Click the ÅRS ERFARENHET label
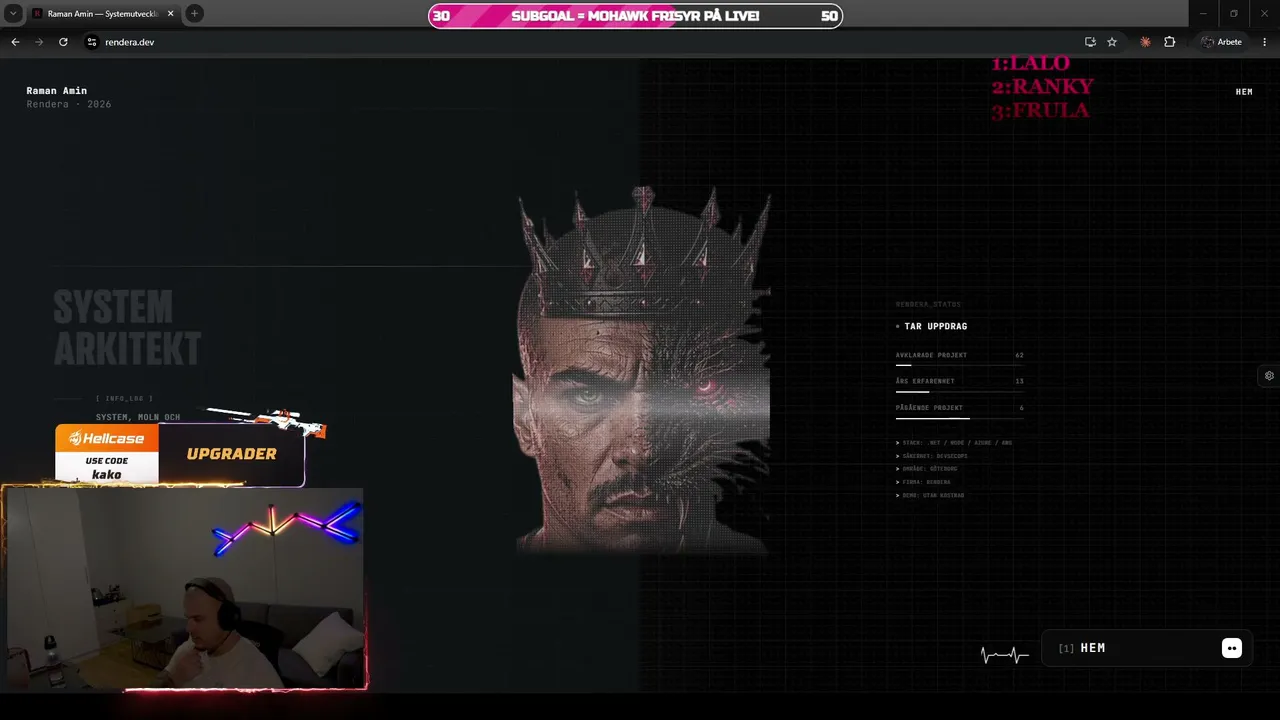 925,381
